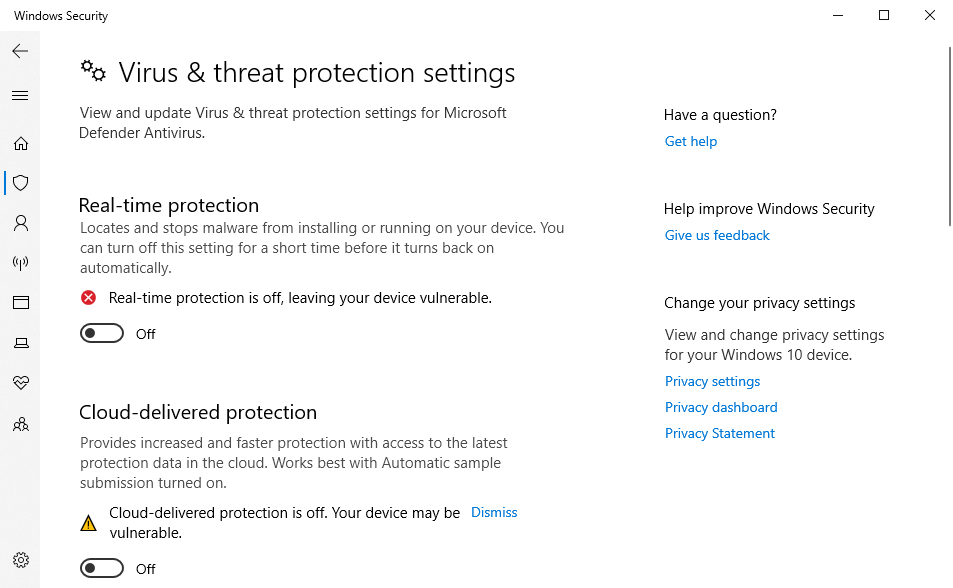This screenshot has width=953, height=588.
Task: Open Family options icon
Action: [x=20, y=424]
